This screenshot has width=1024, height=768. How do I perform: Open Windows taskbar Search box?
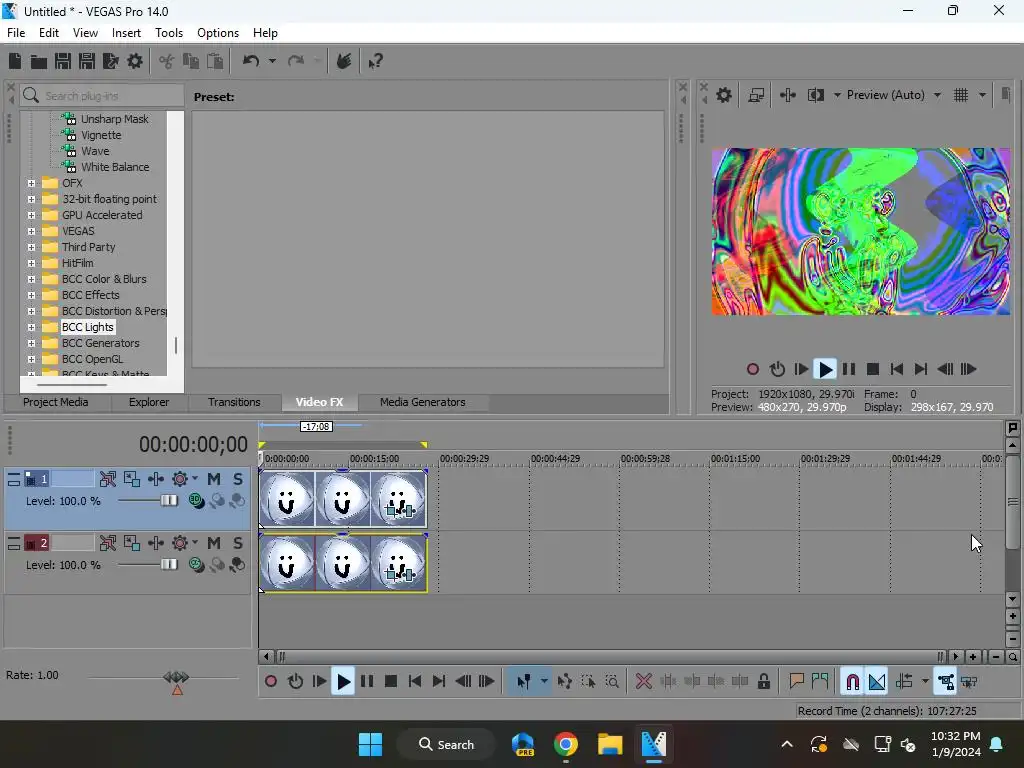(x=447, y=744)
